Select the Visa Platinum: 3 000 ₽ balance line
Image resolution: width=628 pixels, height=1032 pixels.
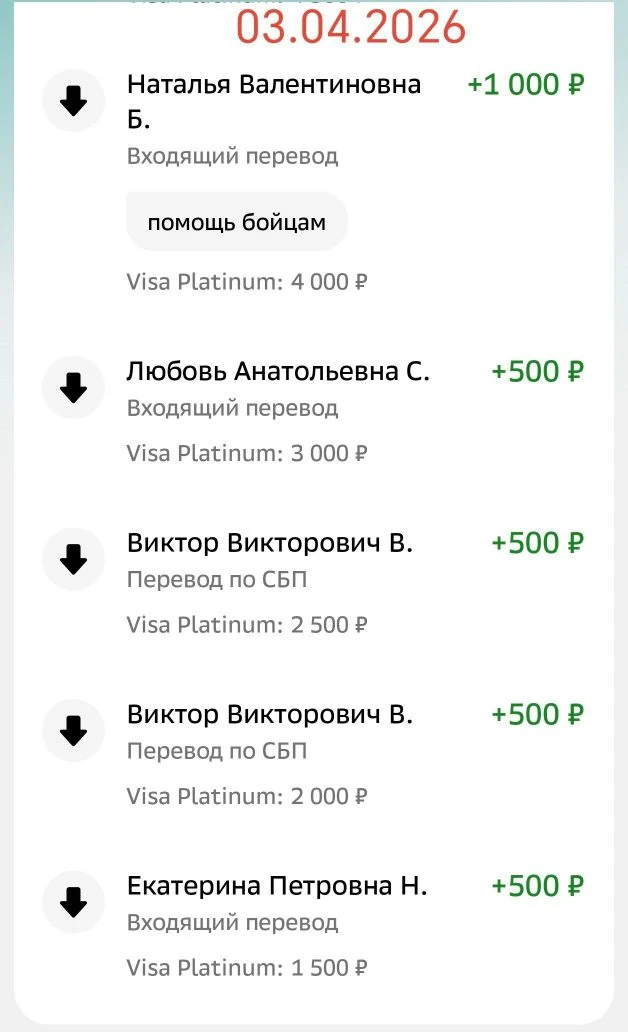click(x=247, y=453)
